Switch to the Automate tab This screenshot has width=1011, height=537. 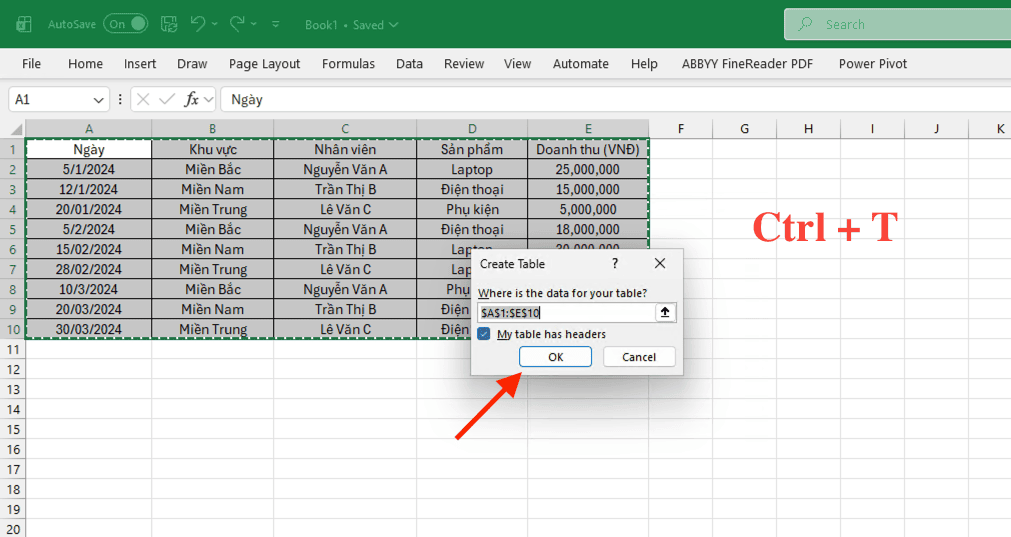[580, 64]
